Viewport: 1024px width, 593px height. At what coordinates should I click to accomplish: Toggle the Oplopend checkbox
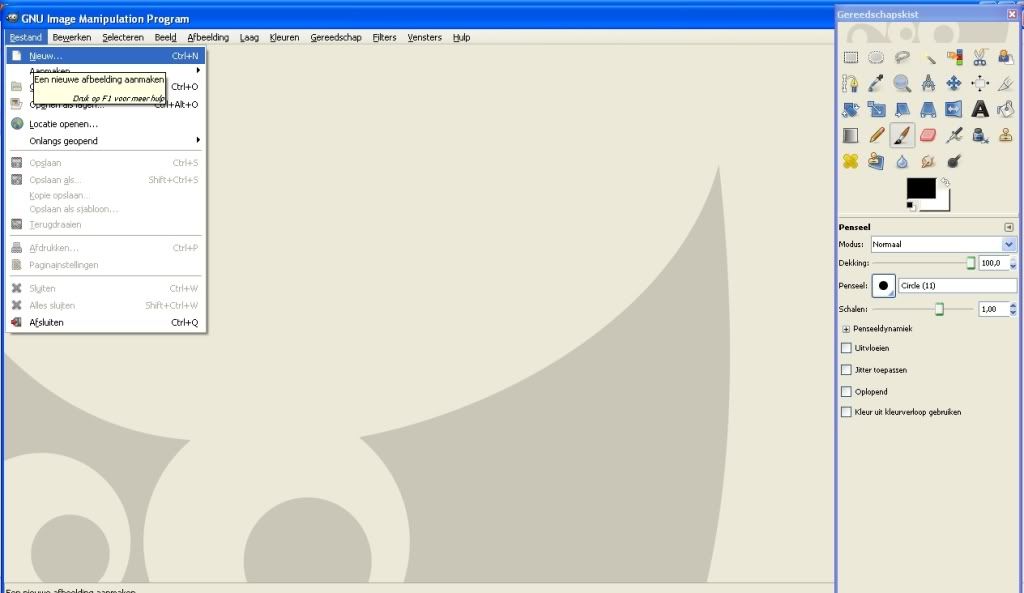847,392
